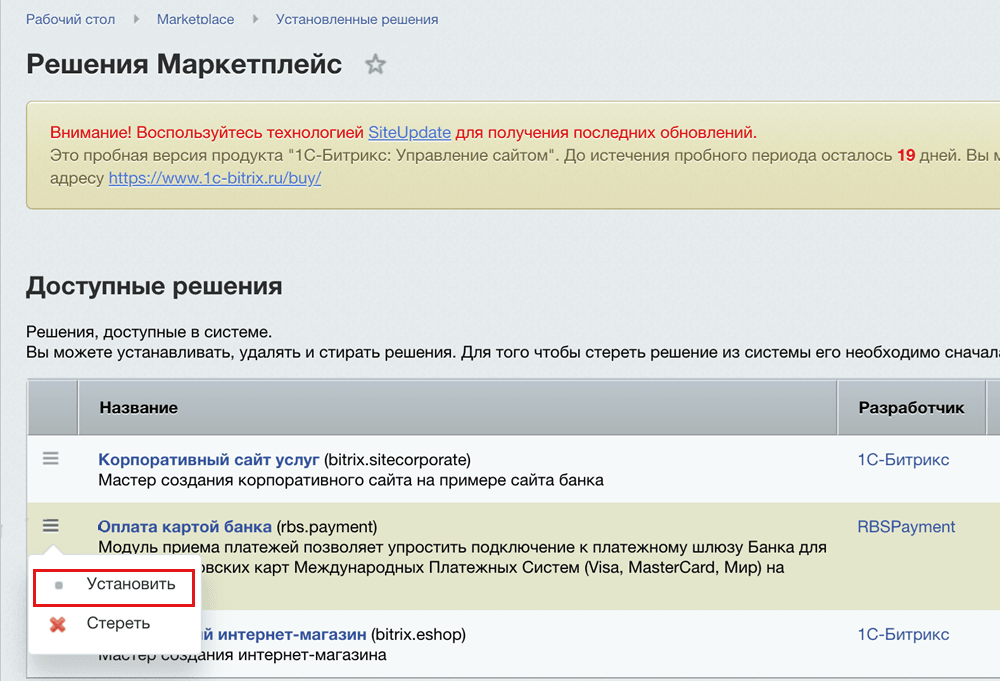Open actions menu for Корпоративный сайт услуг row
The width and height of the screenshot is (1000, 681).
(x=51, y=459)
